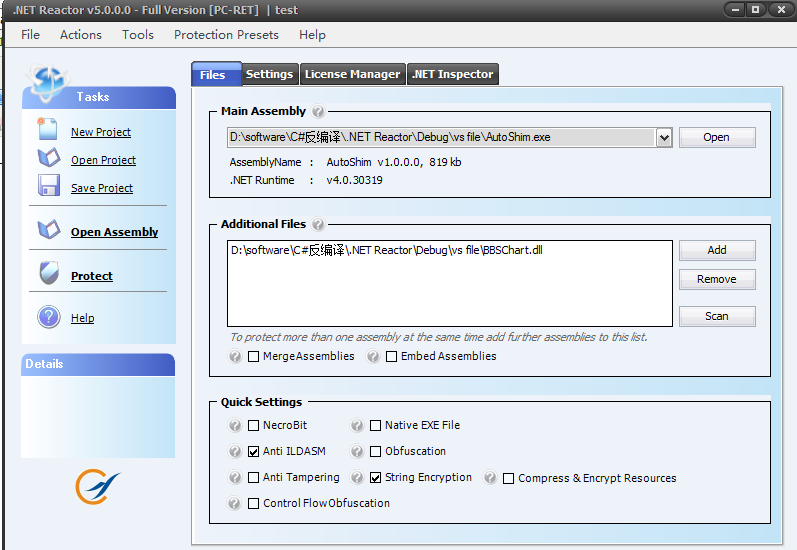Enable the Embed Assemblies checkbox

pos(391,356)
